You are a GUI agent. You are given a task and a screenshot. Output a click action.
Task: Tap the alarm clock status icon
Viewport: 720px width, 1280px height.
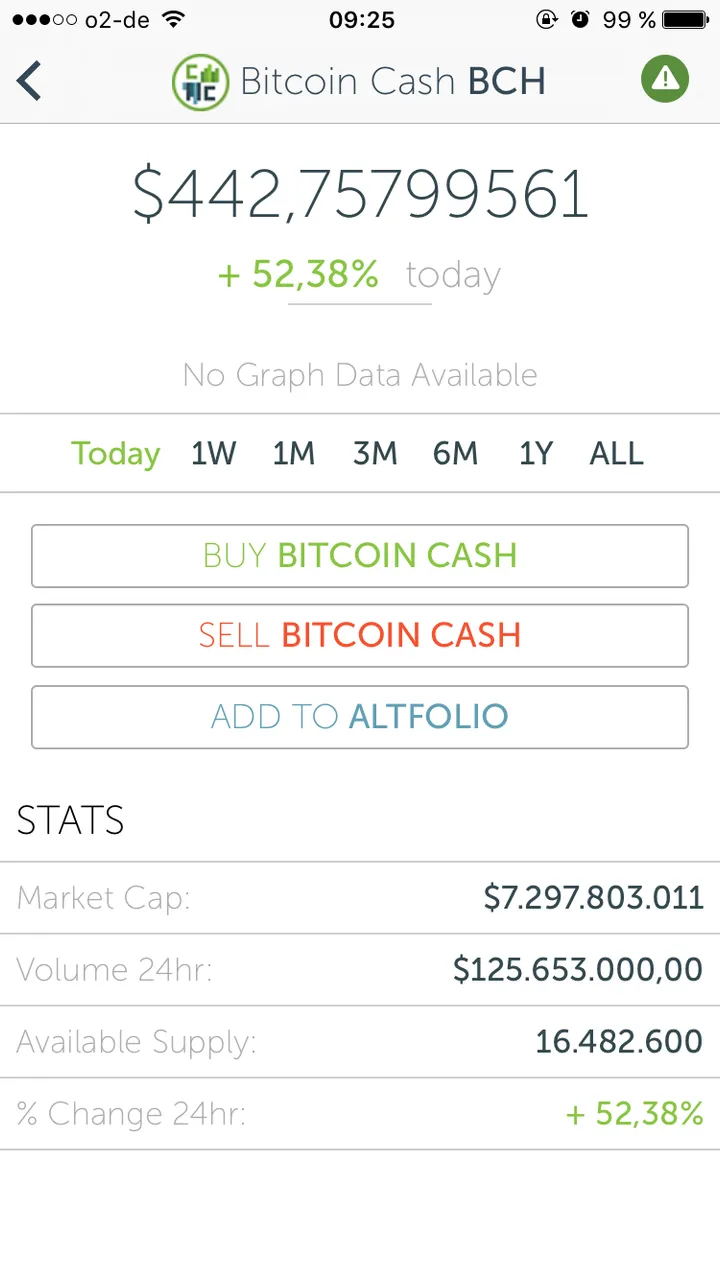point(581,19)
